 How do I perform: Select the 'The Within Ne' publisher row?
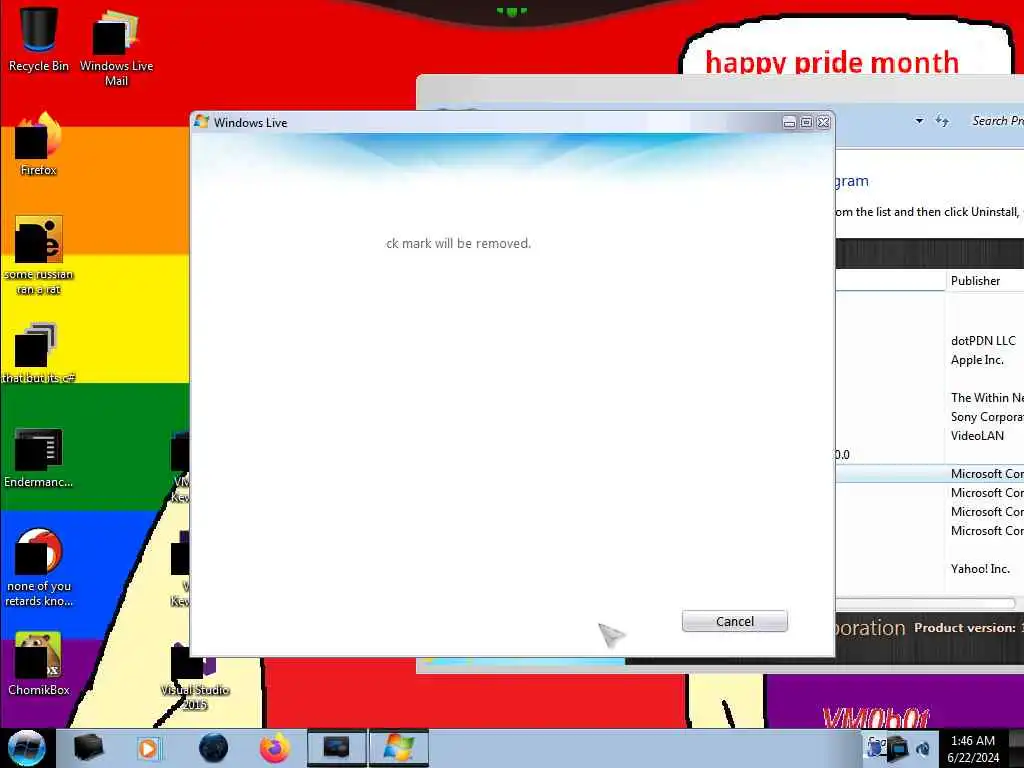tap(930, 398)
